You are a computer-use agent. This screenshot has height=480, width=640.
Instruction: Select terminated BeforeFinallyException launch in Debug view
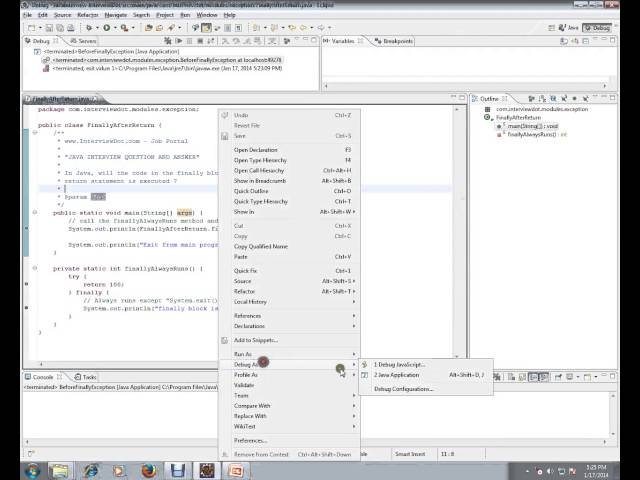[111, 51]
